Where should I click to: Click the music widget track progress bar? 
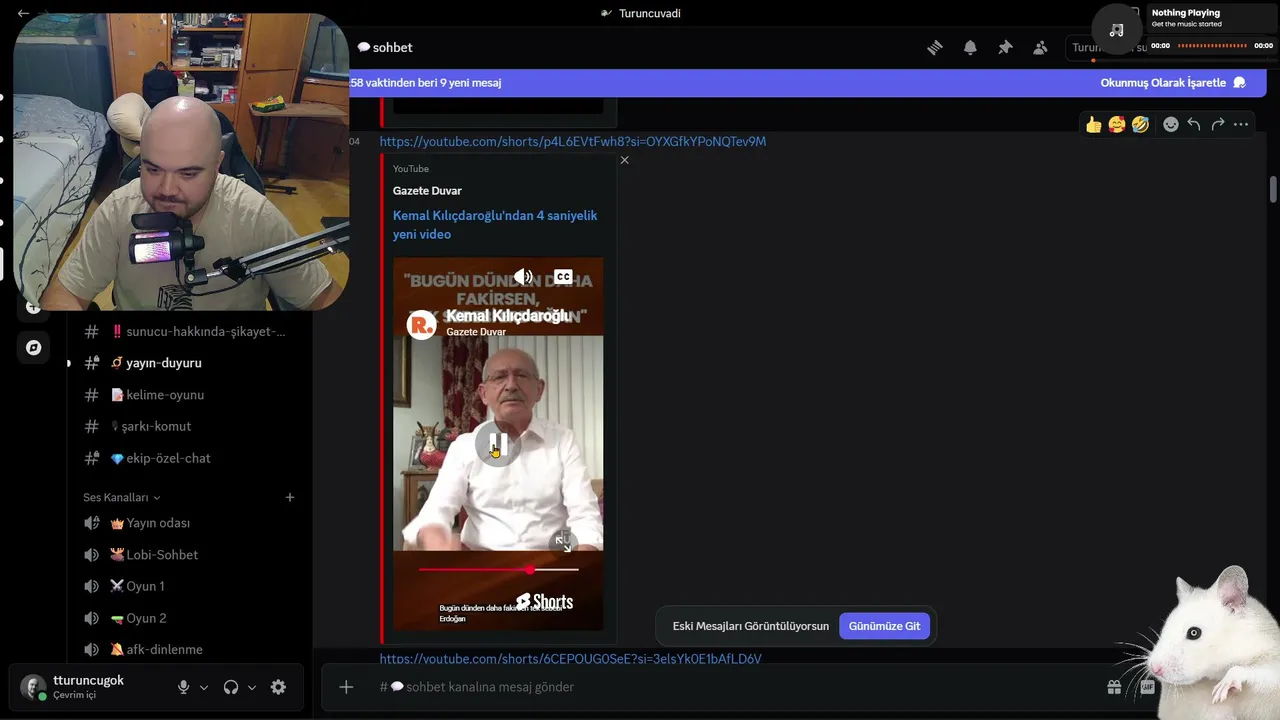pos(1214,46)
